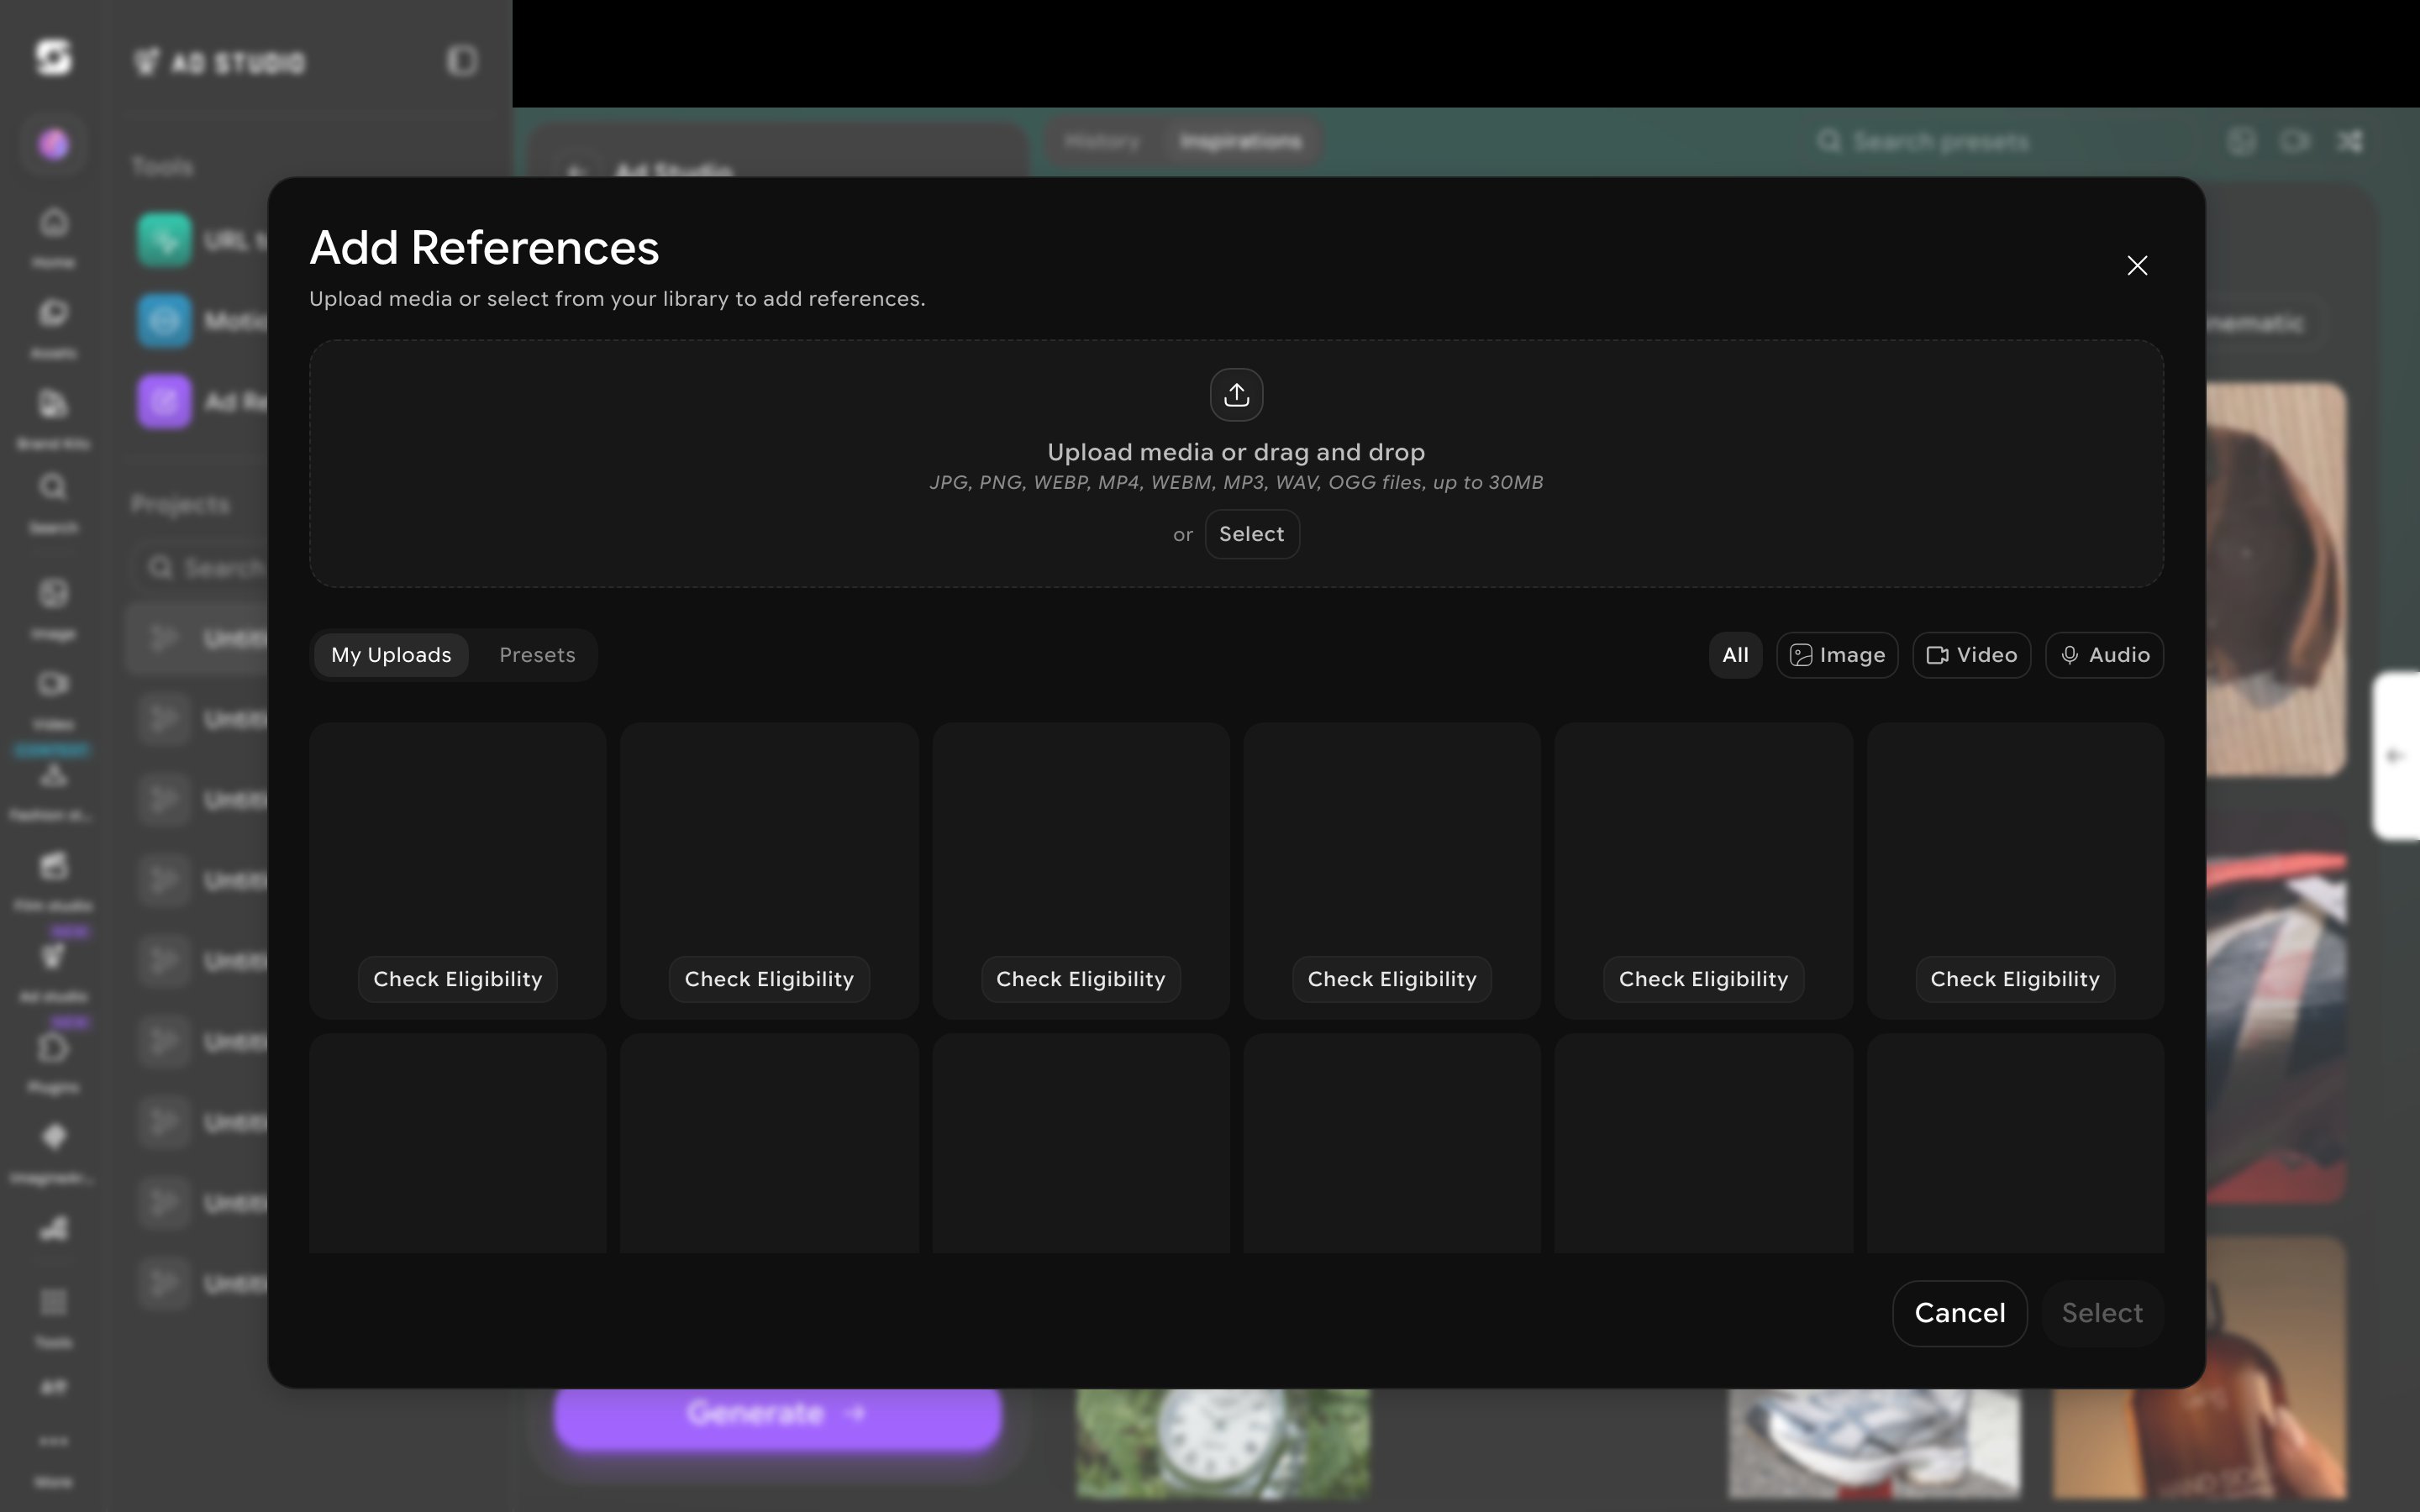Open the Inspirations tab in background
The height and width of the screenshot is (1512, 2420).
click(1240, 142)
